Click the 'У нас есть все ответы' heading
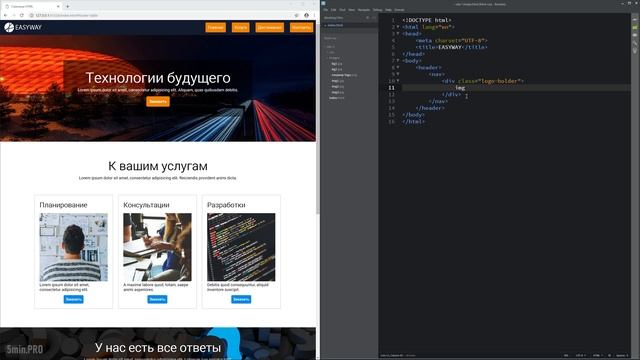This screenshot has height=360, width=640. 158,348
